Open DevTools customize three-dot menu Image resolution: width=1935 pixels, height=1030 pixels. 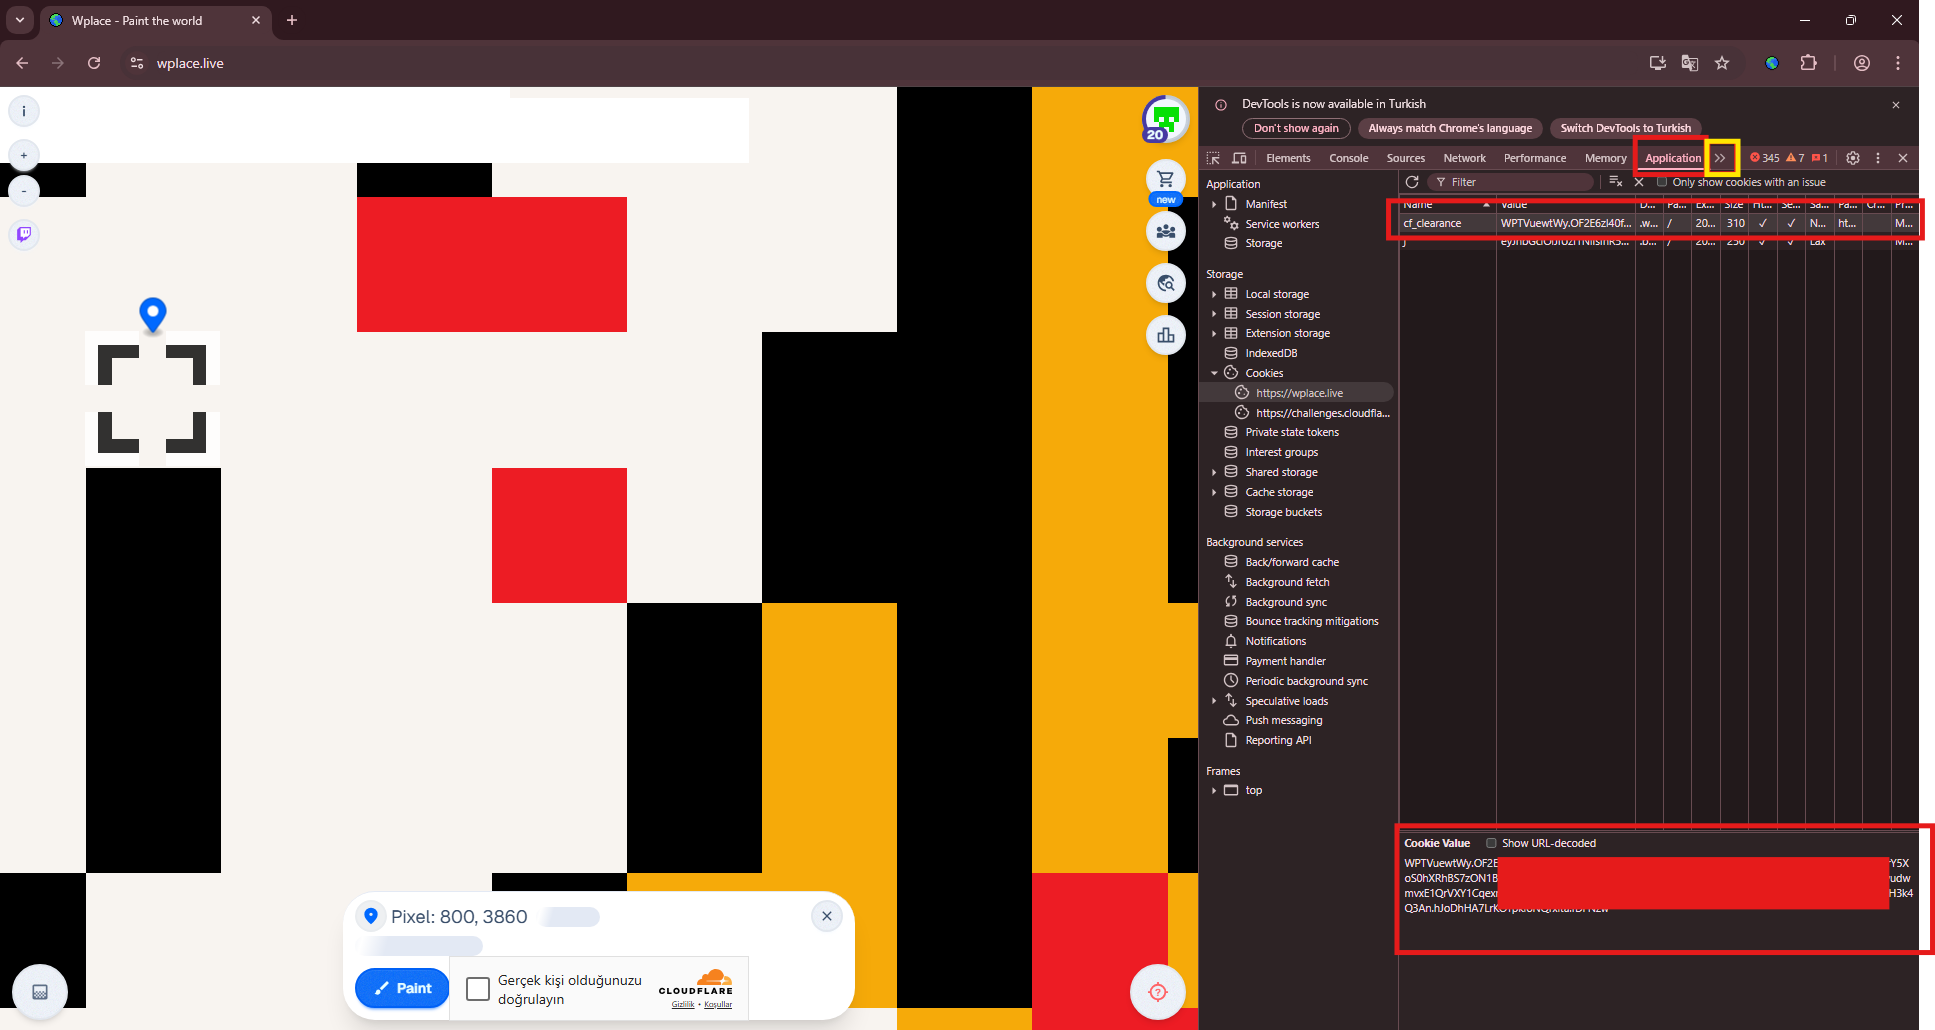1878,158
